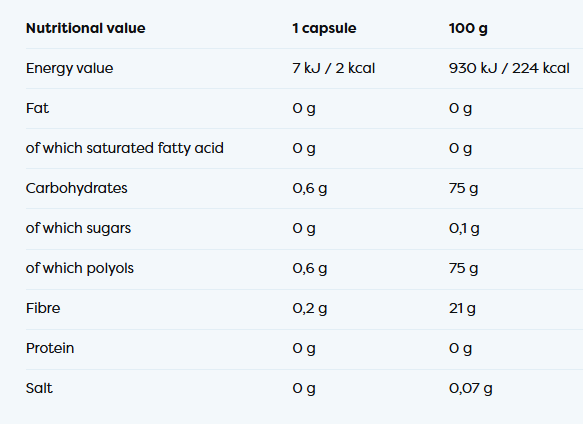Select the 7 kJ / 2 kcal cell
Viewport: 583px width, 424px height.
(x=334, y=68)
